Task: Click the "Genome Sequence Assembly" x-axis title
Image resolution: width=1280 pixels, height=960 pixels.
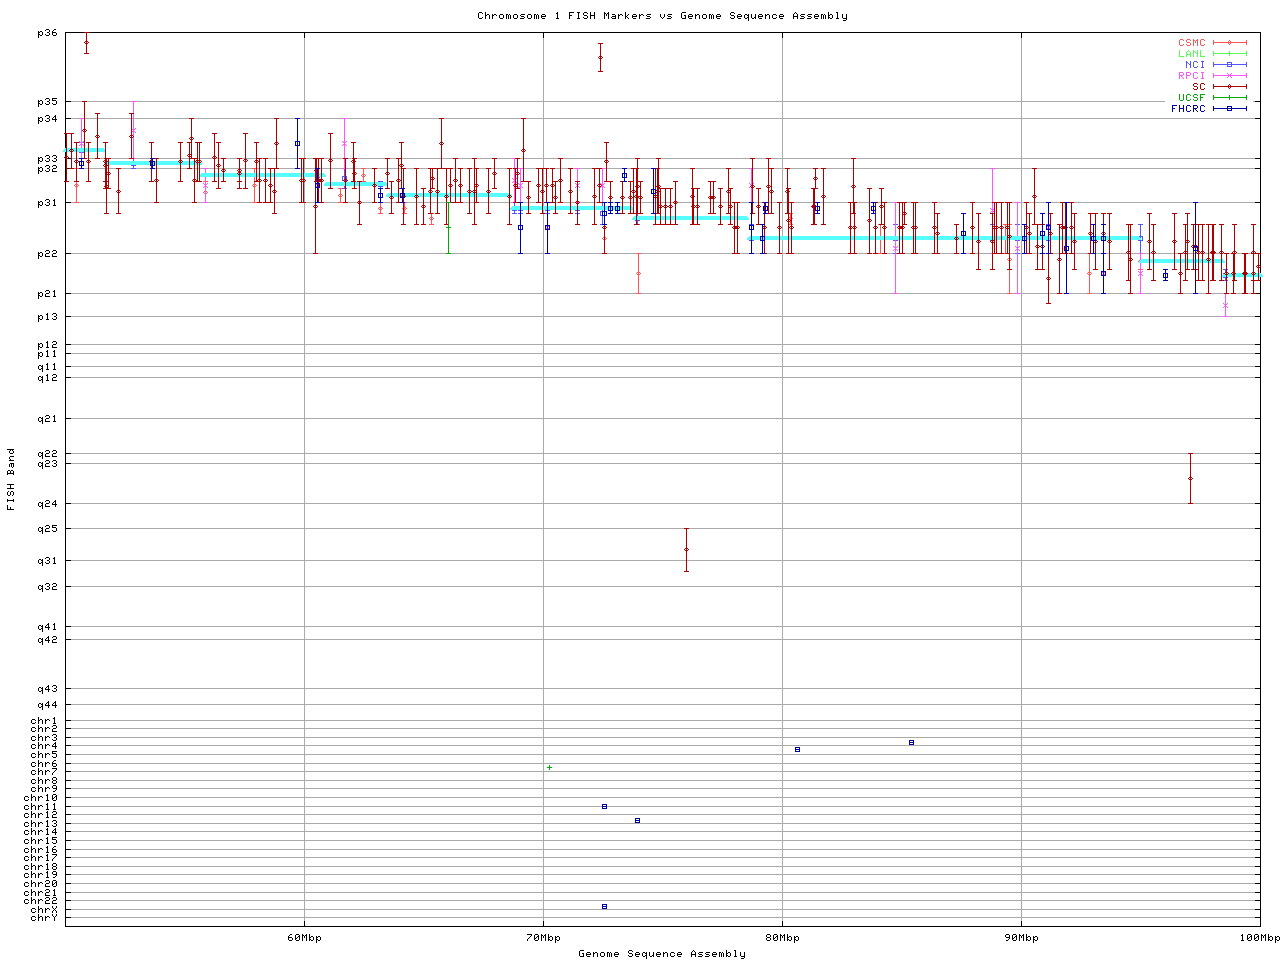Action: (x=662, y=954)
